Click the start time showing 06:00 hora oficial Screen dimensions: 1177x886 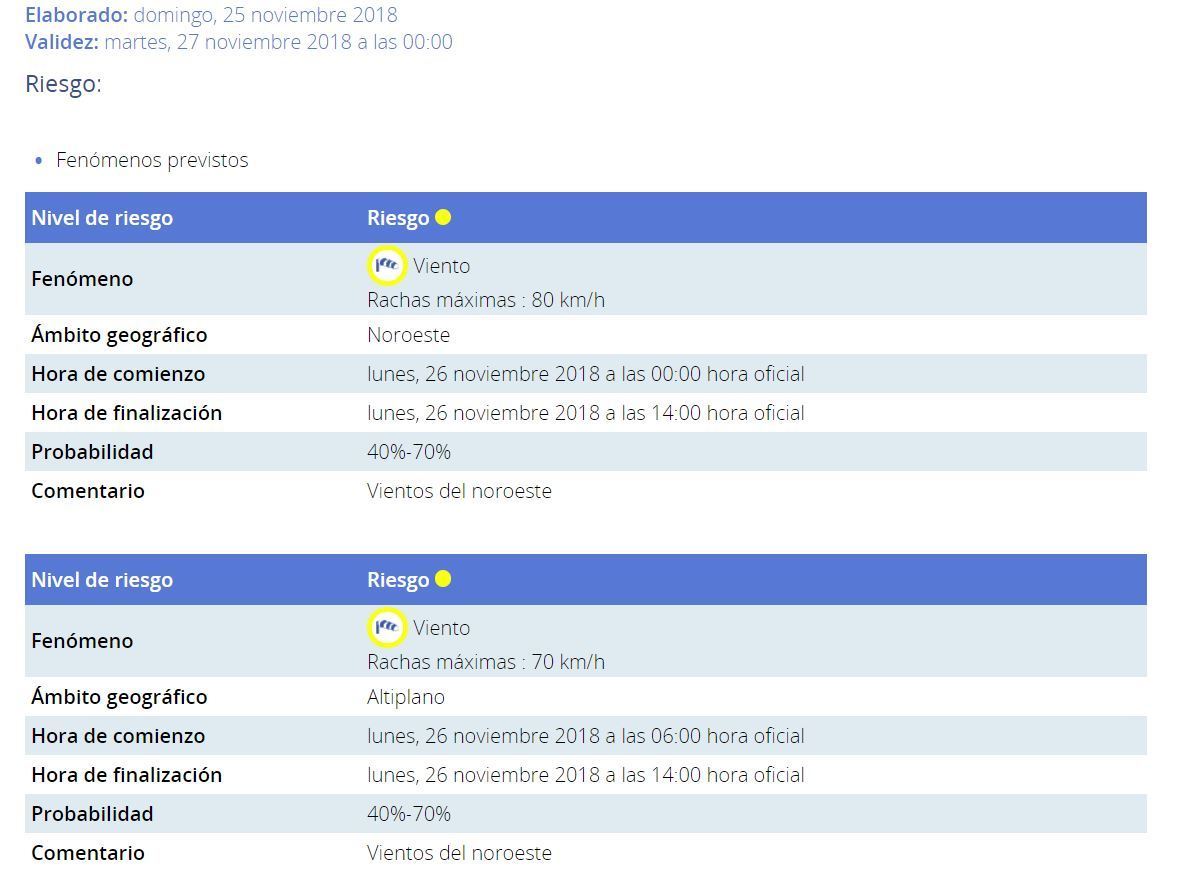coord(585,736)
